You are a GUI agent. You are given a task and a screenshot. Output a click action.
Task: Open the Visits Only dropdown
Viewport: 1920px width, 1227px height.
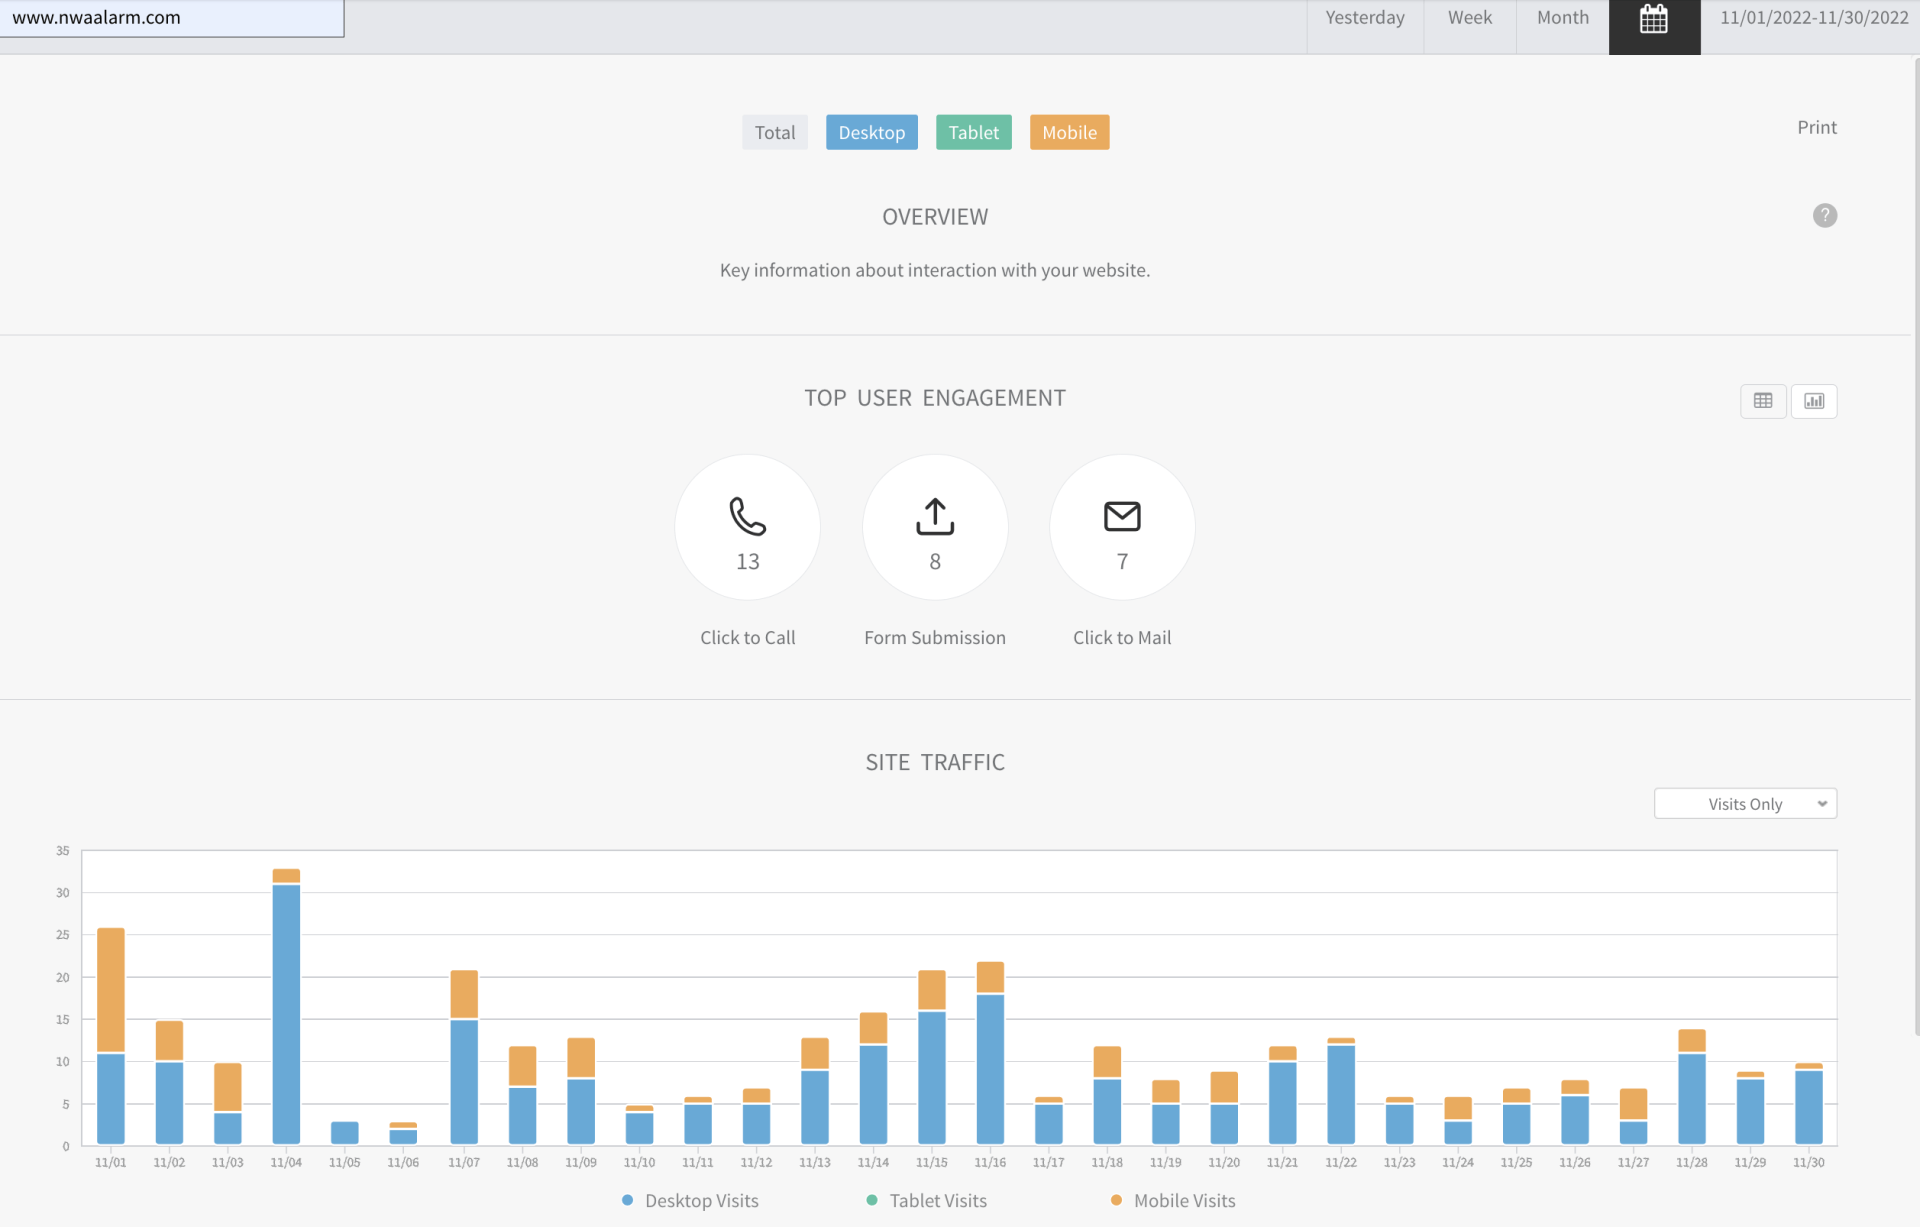[x=1745, y=804]
